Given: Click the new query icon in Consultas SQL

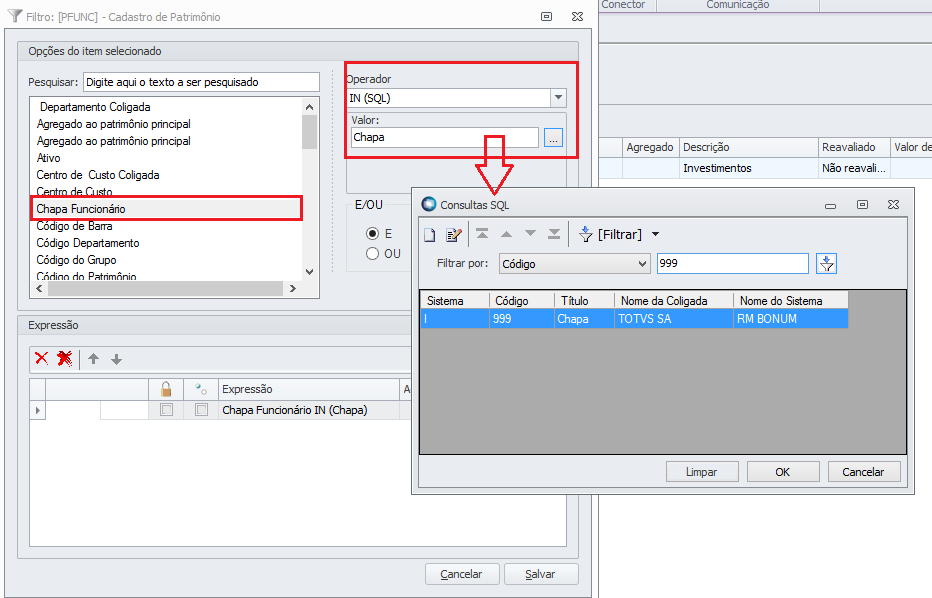Looking at the screenshot, I should point(429,235).
